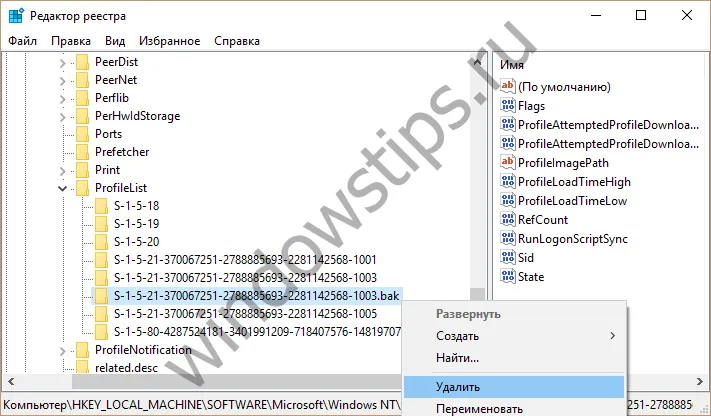This screenshot has width=711, height=416.
Task: Expand the Perflib key
Action: 63,99
